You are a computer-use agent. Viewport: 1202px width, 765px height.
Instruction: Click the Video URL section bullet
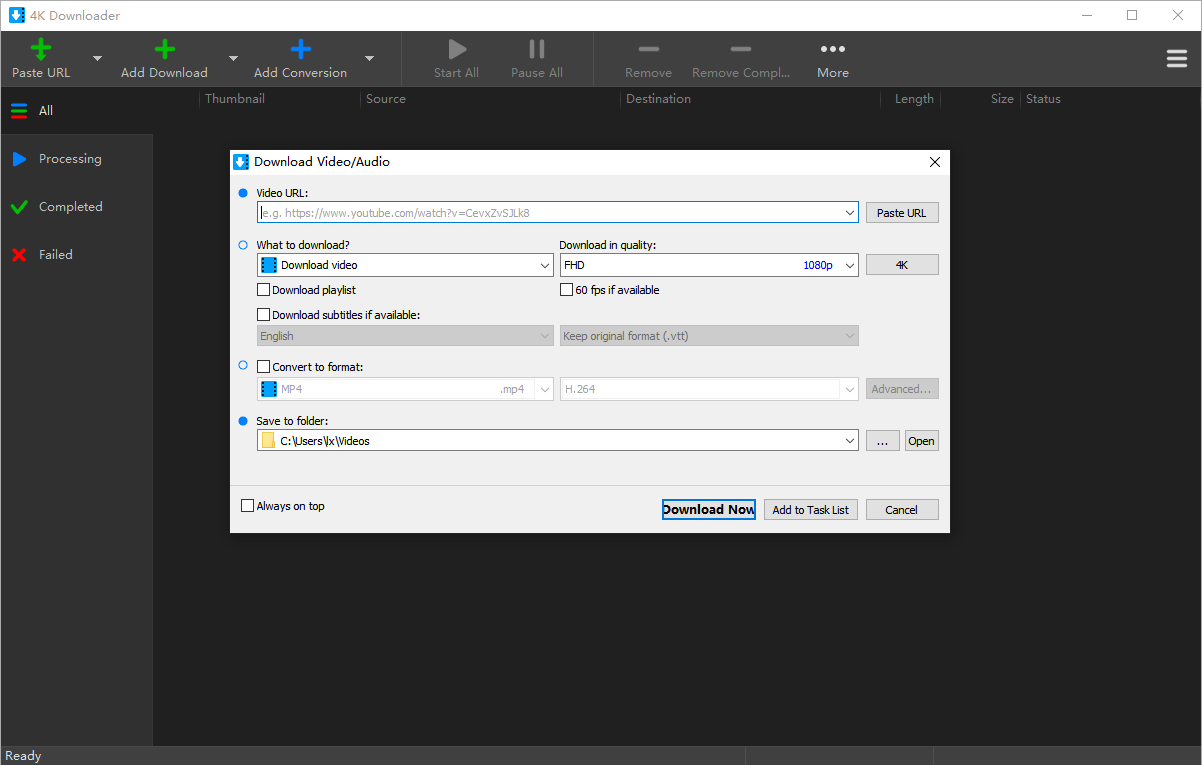pyautogui.click(x=243, y=192)
